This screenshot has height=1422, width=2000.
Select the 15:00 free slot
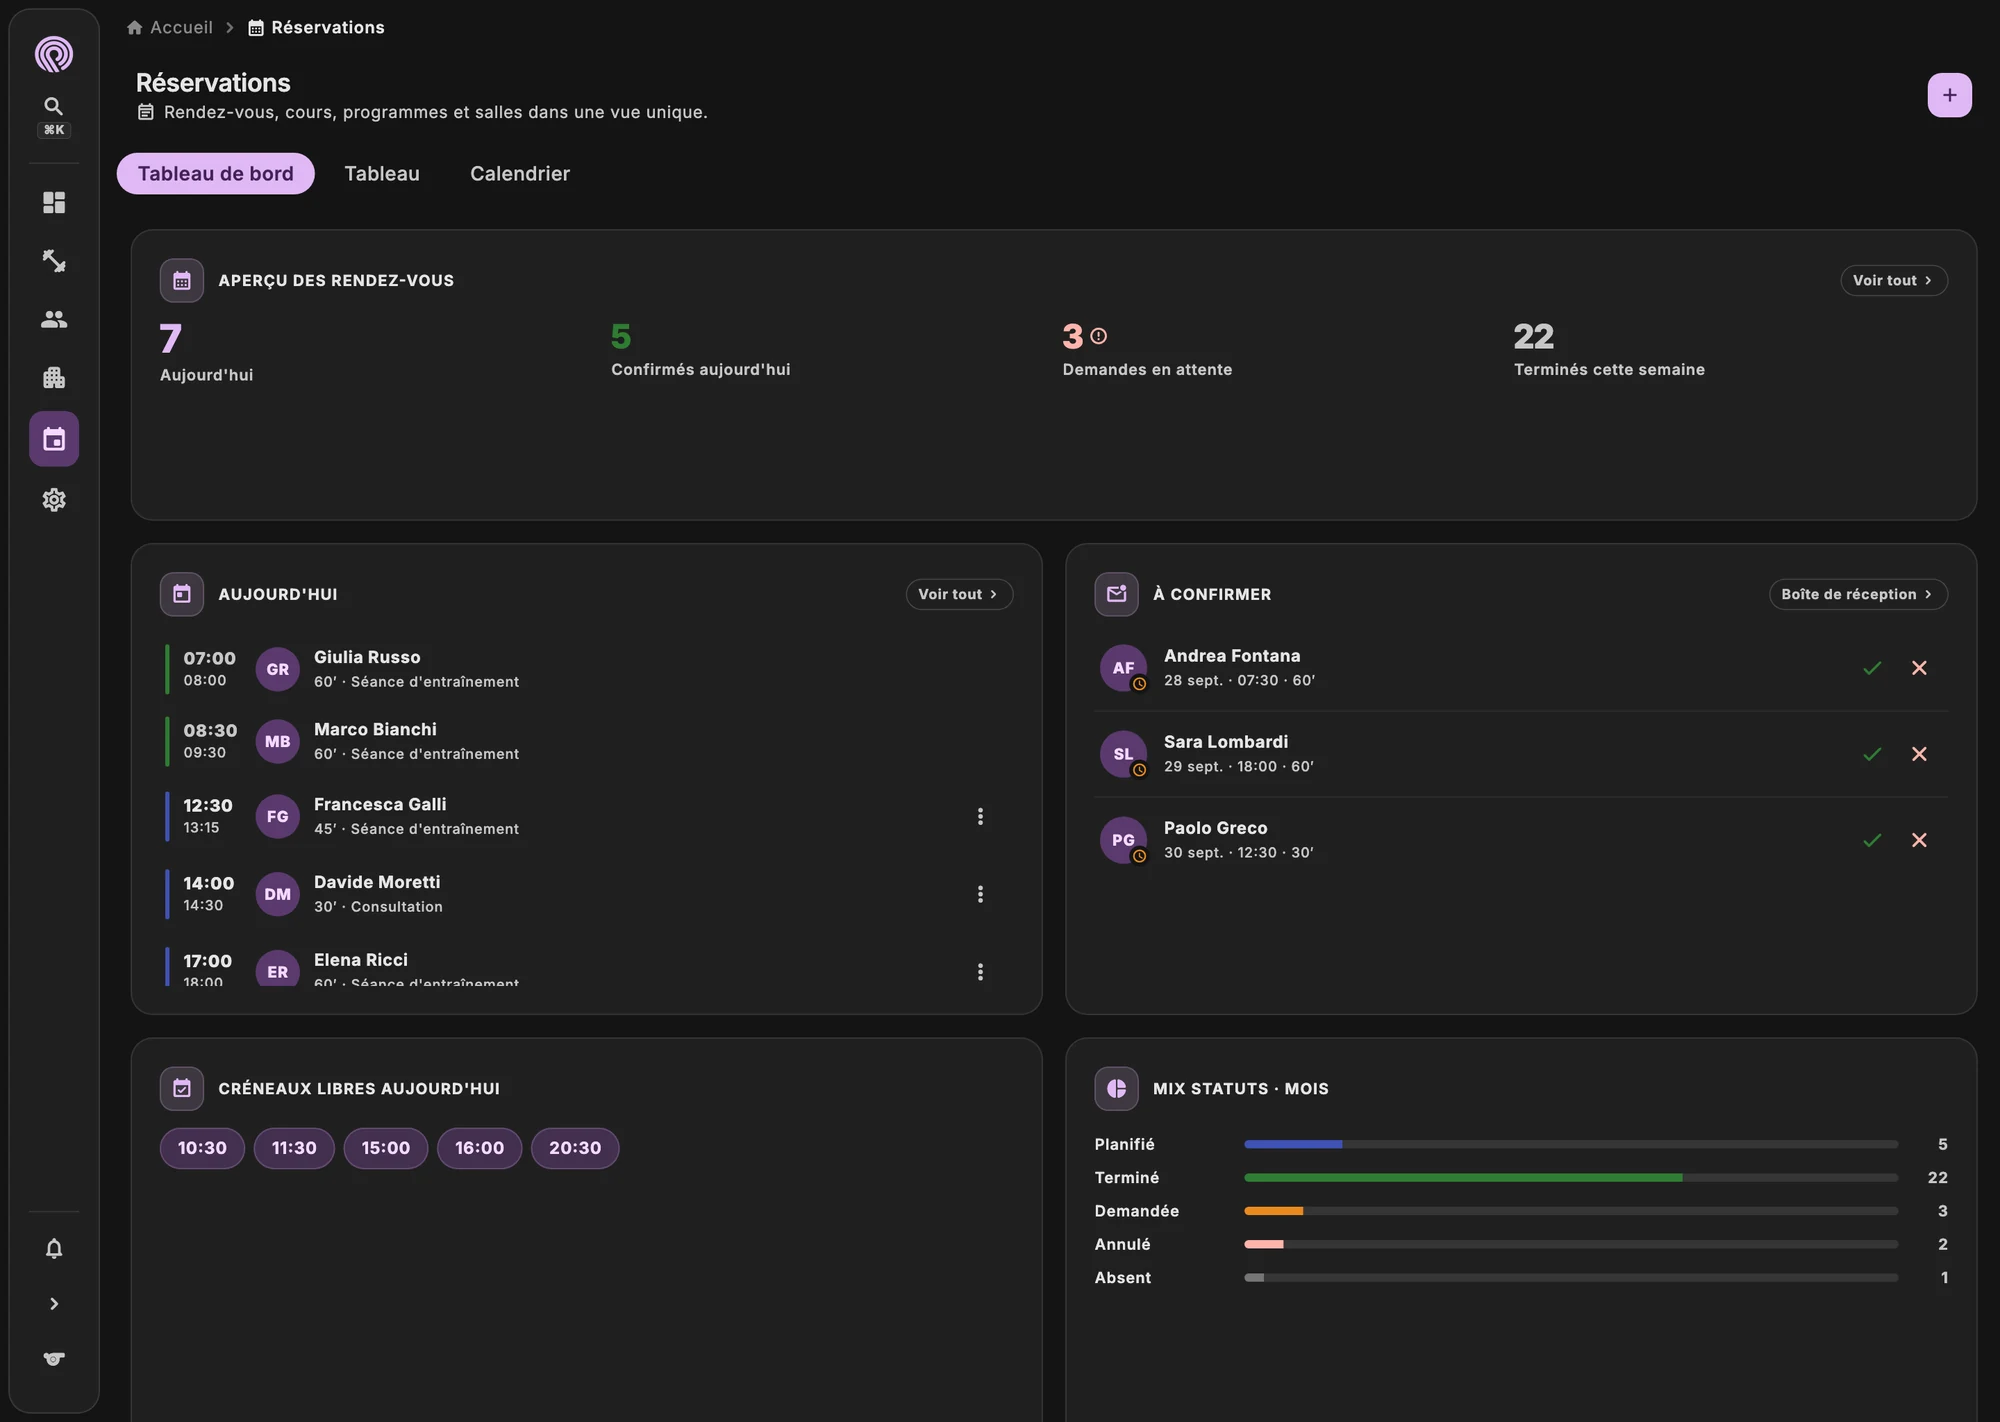(386, 1148)
